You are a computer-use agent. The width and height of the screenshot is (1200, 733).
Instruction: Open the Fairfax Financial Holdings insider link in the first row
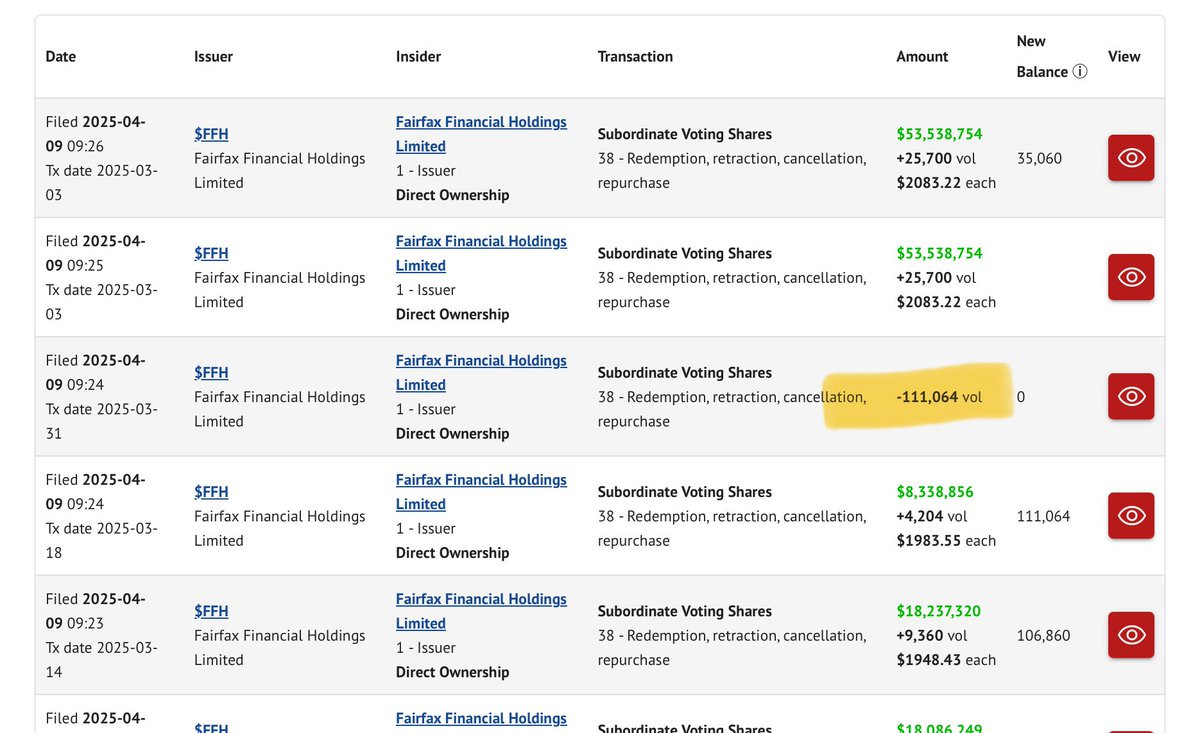pos(481,122)
